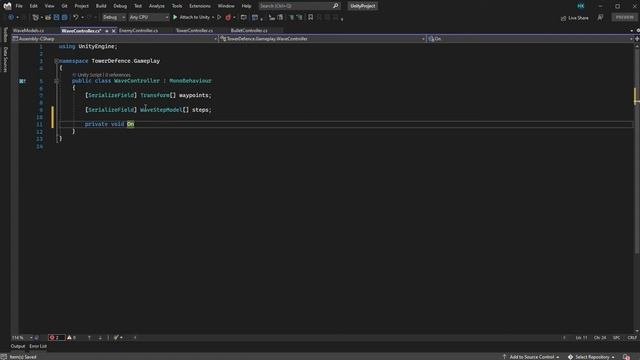Click the Save All toolbar icon
This screenshot has width=640, height=360.
coord(64,18)
